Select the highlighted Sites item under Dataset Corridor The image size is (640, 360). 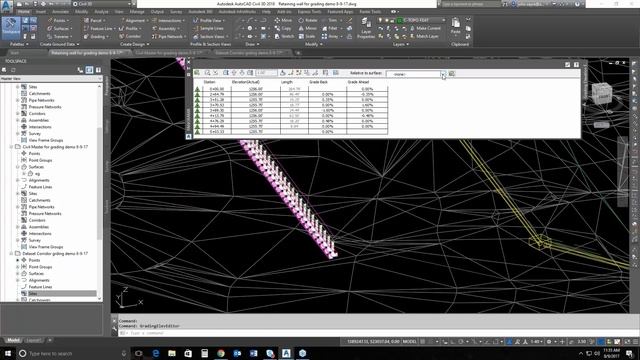[x=33, y=293]
